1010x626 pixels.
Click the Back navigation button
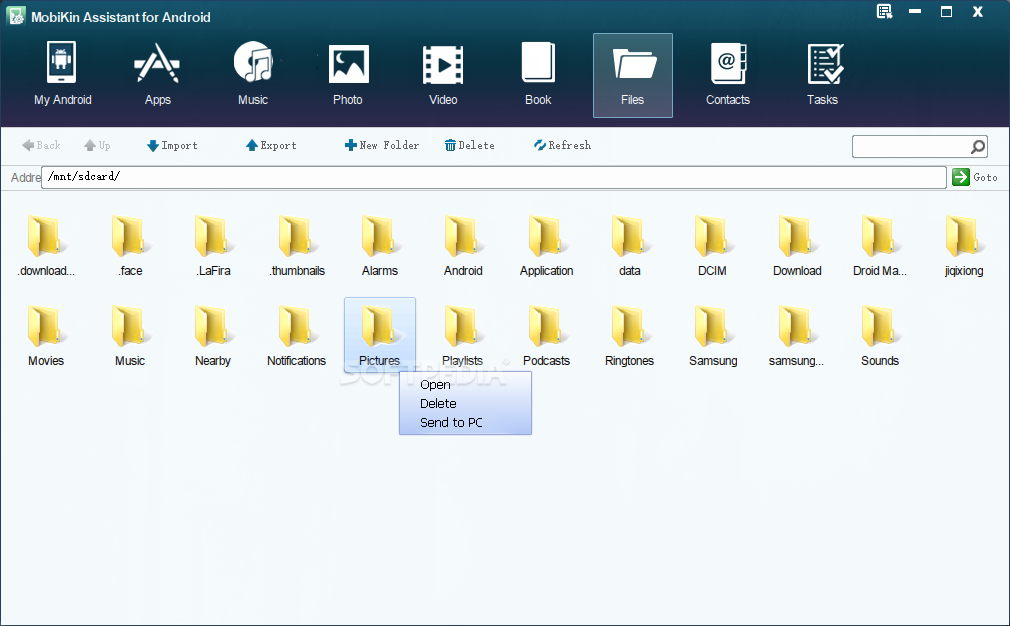tap(41, 146)
